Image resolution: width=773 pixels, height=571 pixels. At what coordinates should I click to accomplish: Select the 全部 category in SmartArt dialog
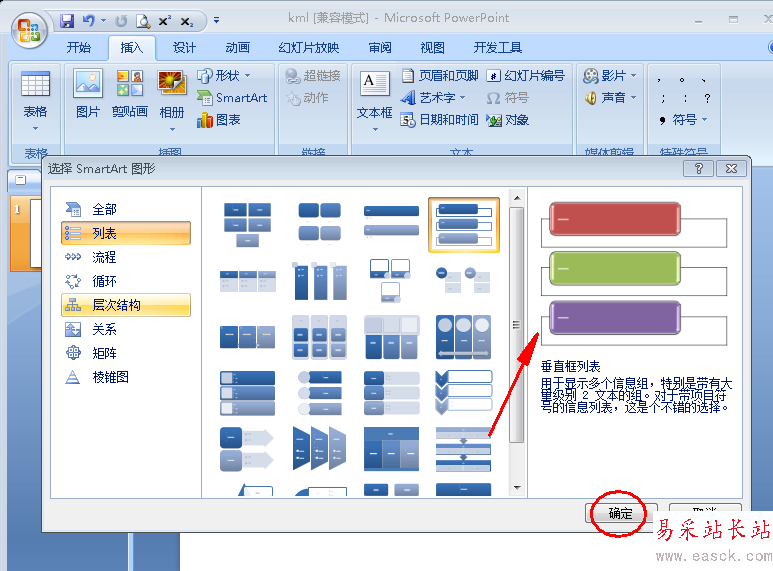click(x=126, y=209)
